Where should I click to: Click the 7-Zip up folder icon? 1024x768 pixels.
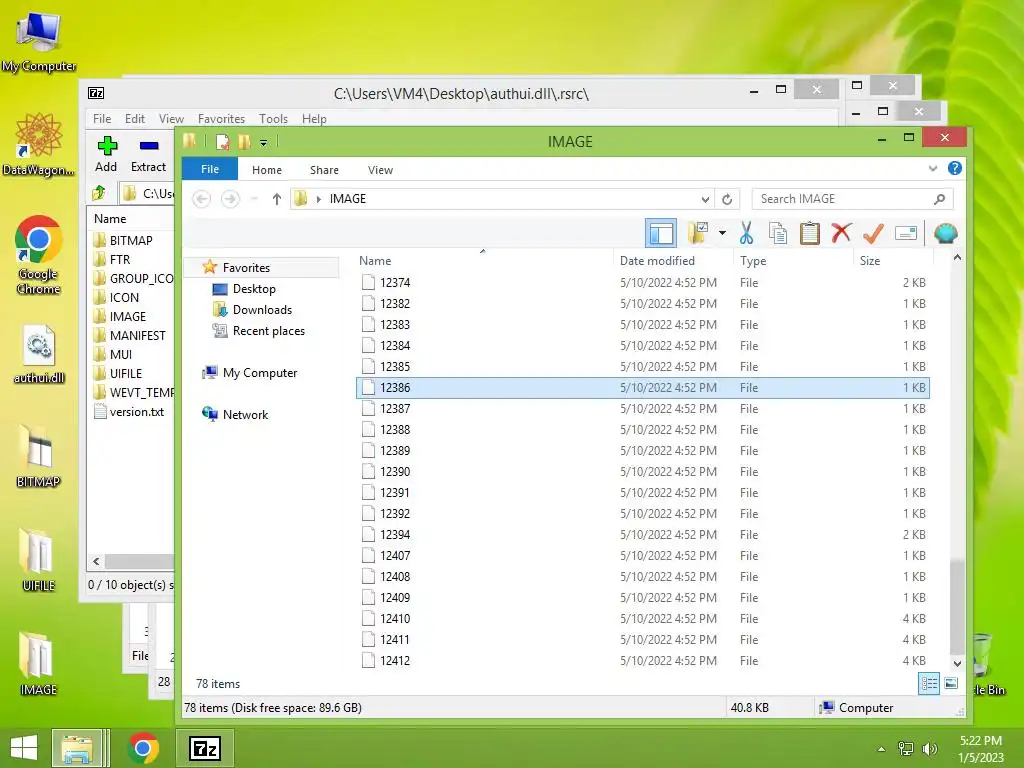(99, 193)
